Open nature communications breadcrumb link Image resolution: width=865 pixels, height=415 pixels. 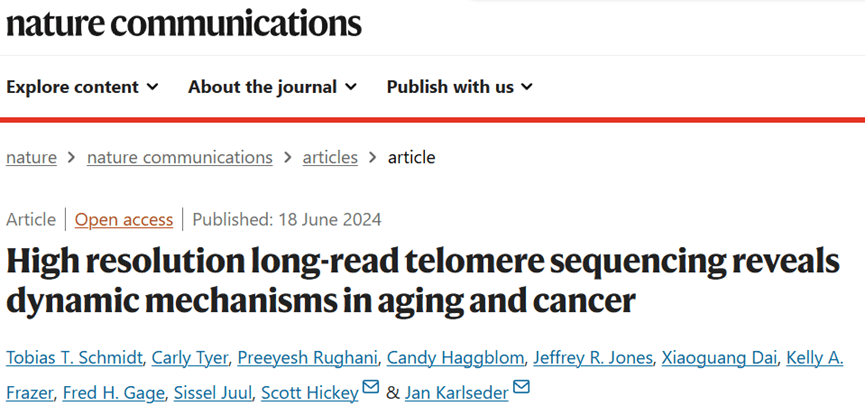click(x=180, y=157)
